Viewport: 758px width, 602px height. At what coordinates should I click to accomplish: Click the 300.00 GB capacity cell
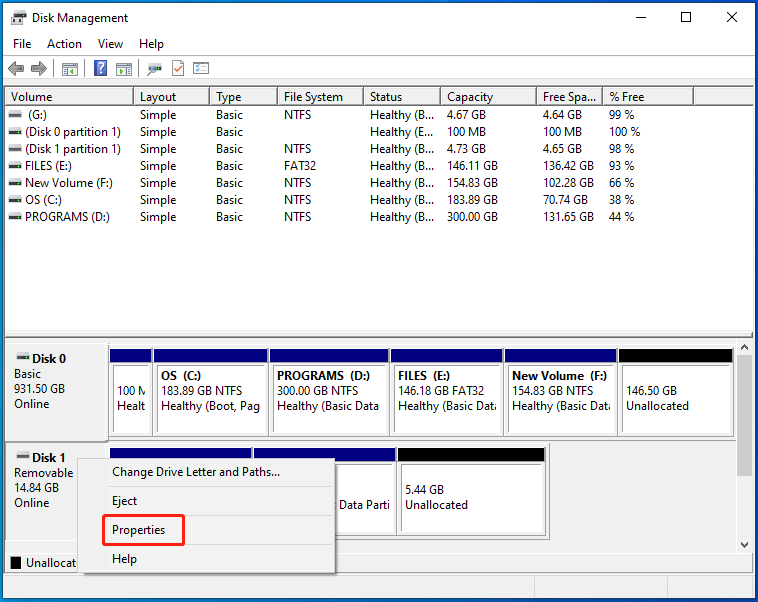(472, 217)
